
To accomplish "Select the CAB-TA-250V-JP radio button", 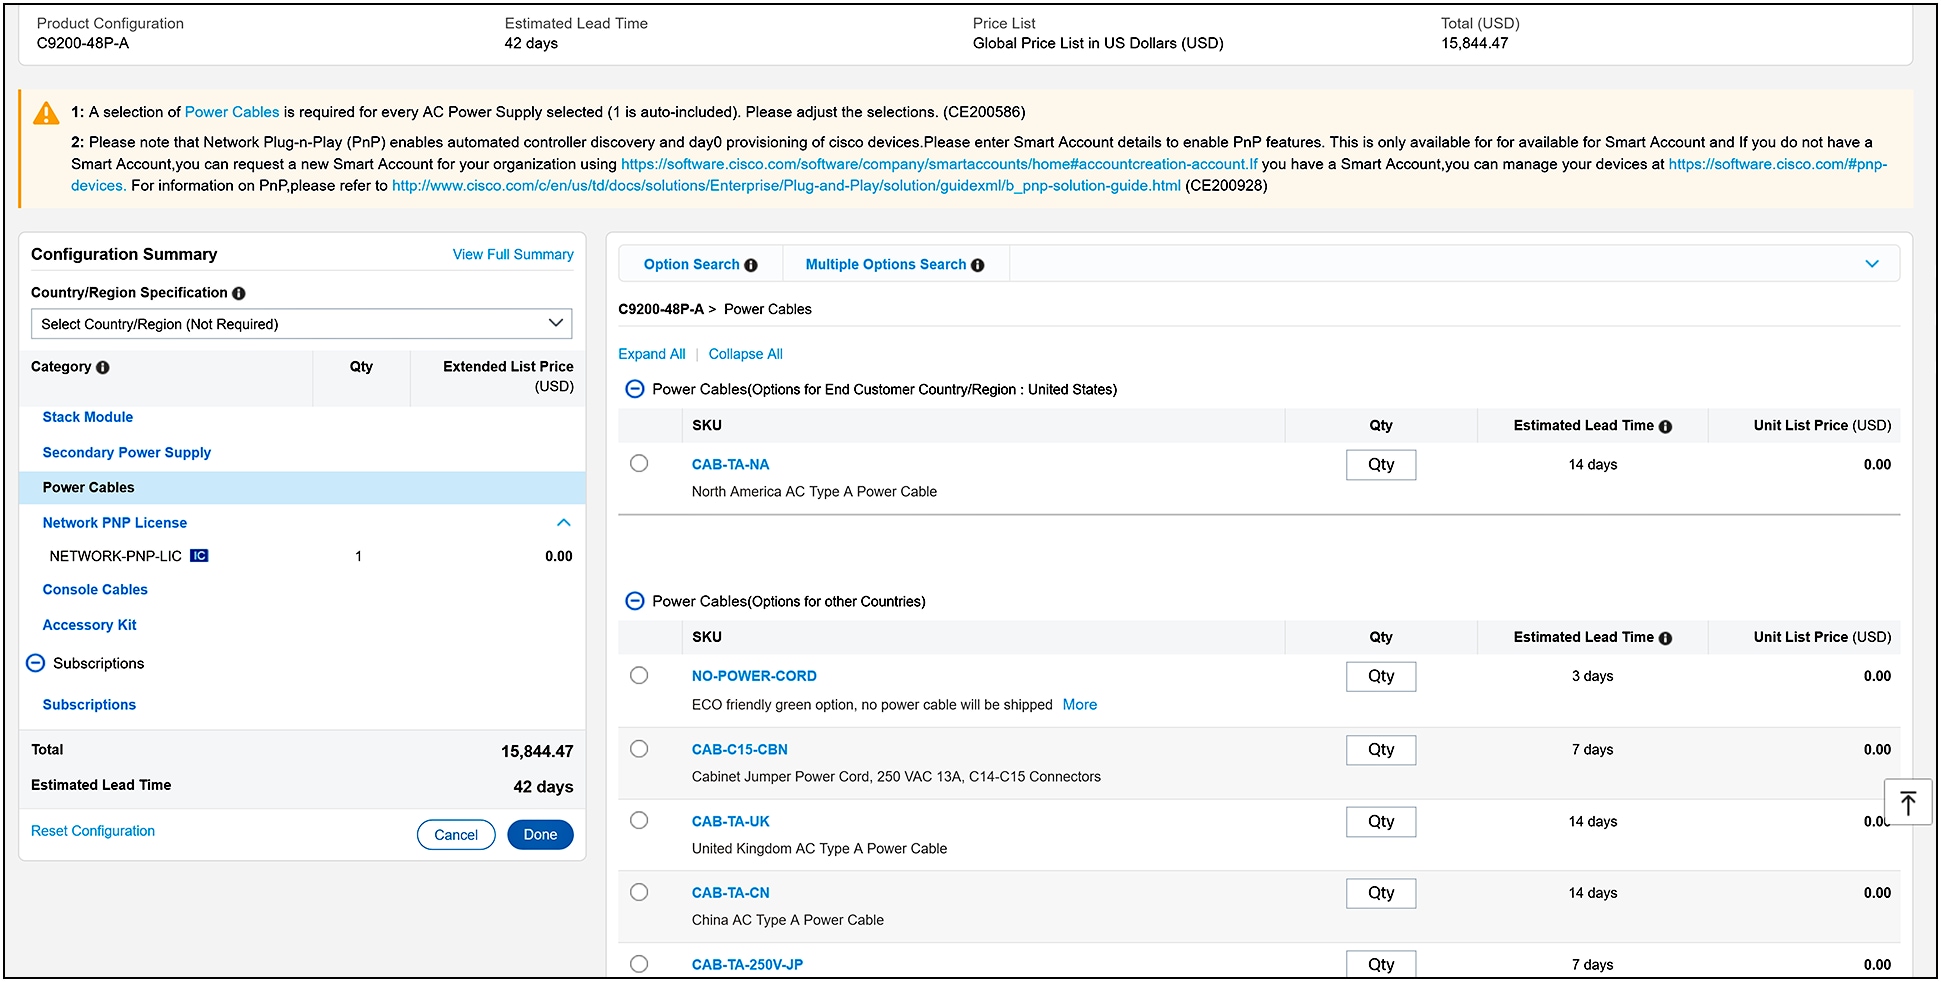I will [639, 964].
